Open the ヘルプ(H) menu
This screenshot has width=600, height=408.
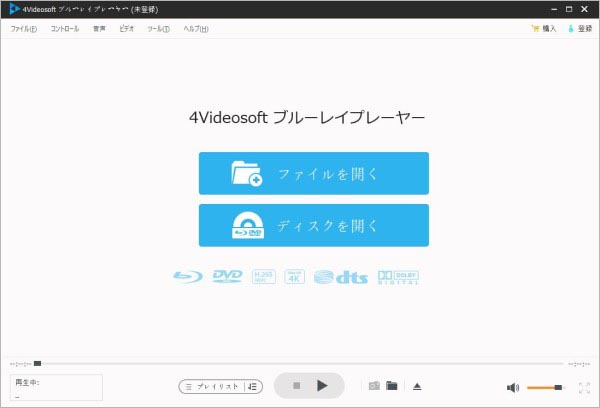point(196,29)
